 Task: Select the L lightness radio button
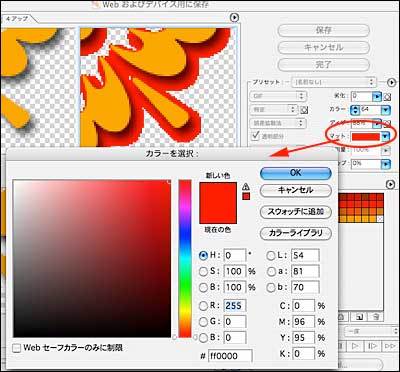(x=271, y=256)
